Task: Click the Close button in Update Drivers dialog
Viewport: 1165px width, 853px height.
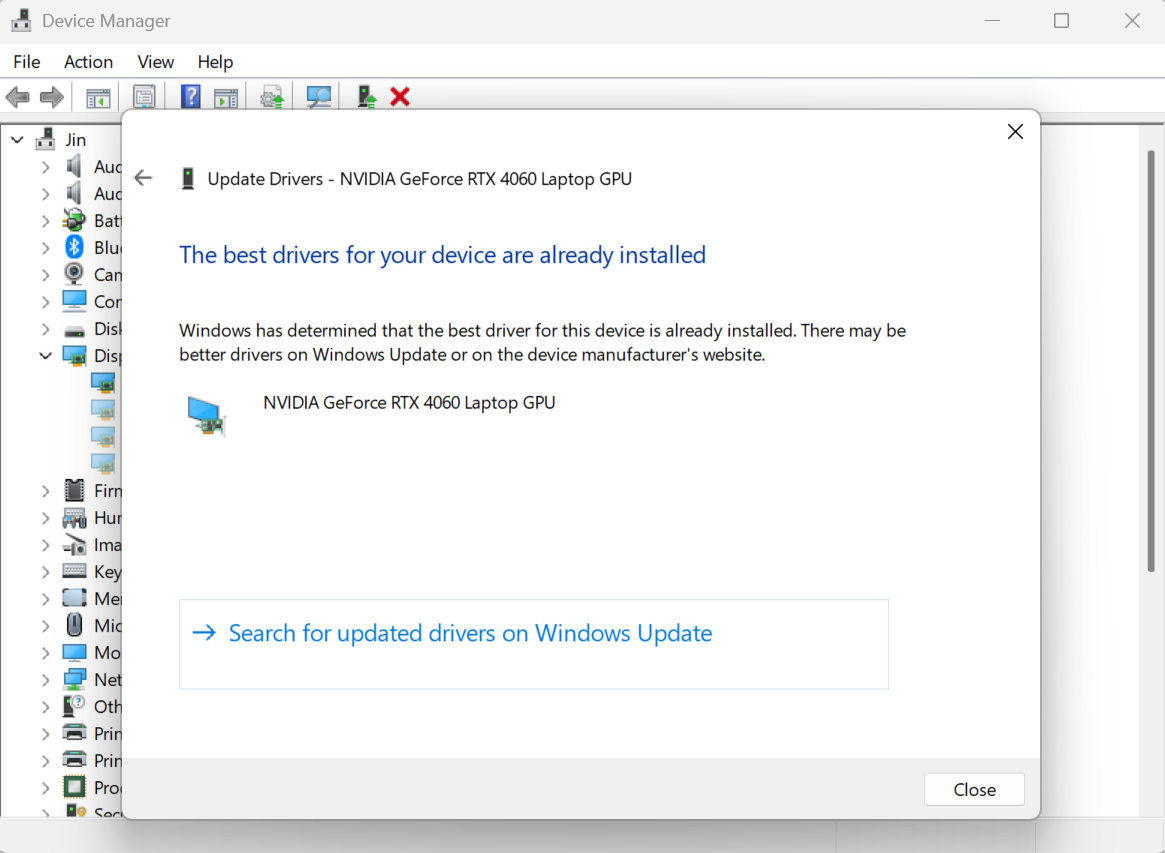Action: pos(974,789)
